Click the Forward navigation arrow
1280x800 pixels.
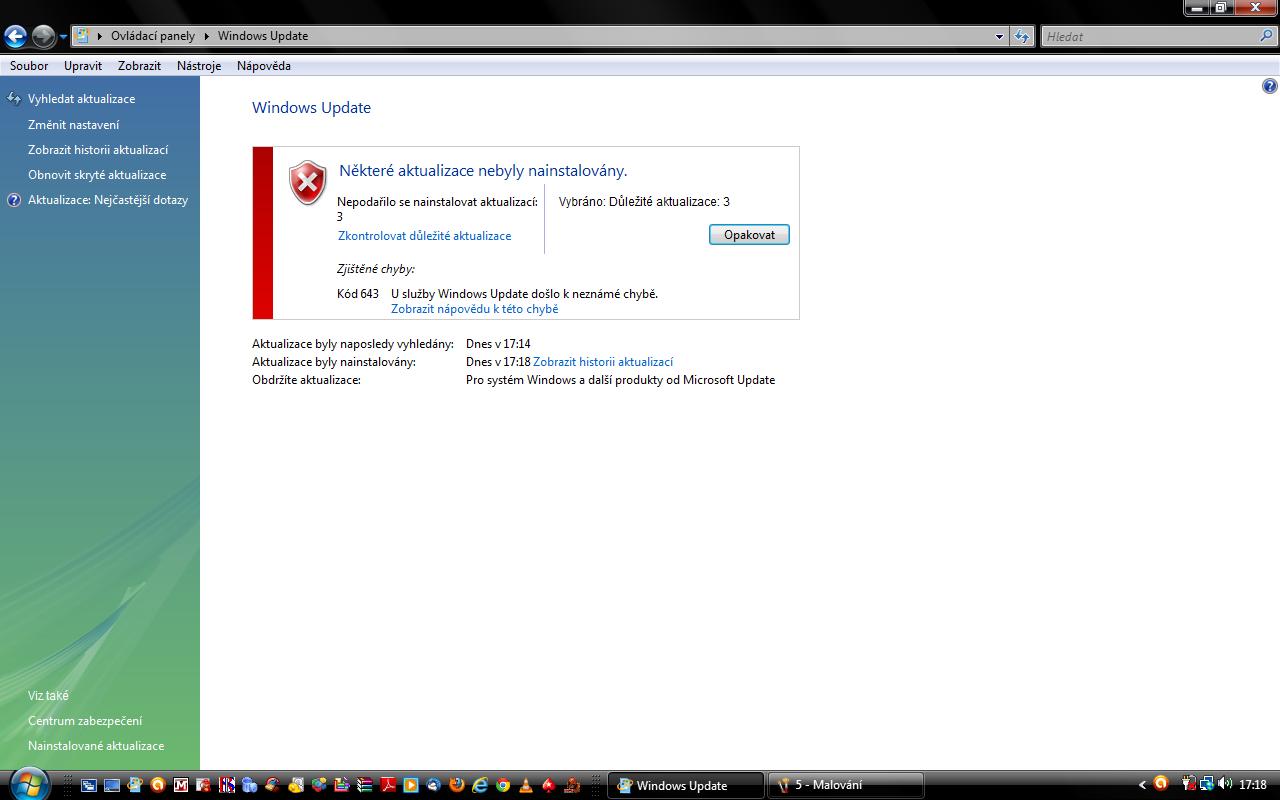pos(43,37)
